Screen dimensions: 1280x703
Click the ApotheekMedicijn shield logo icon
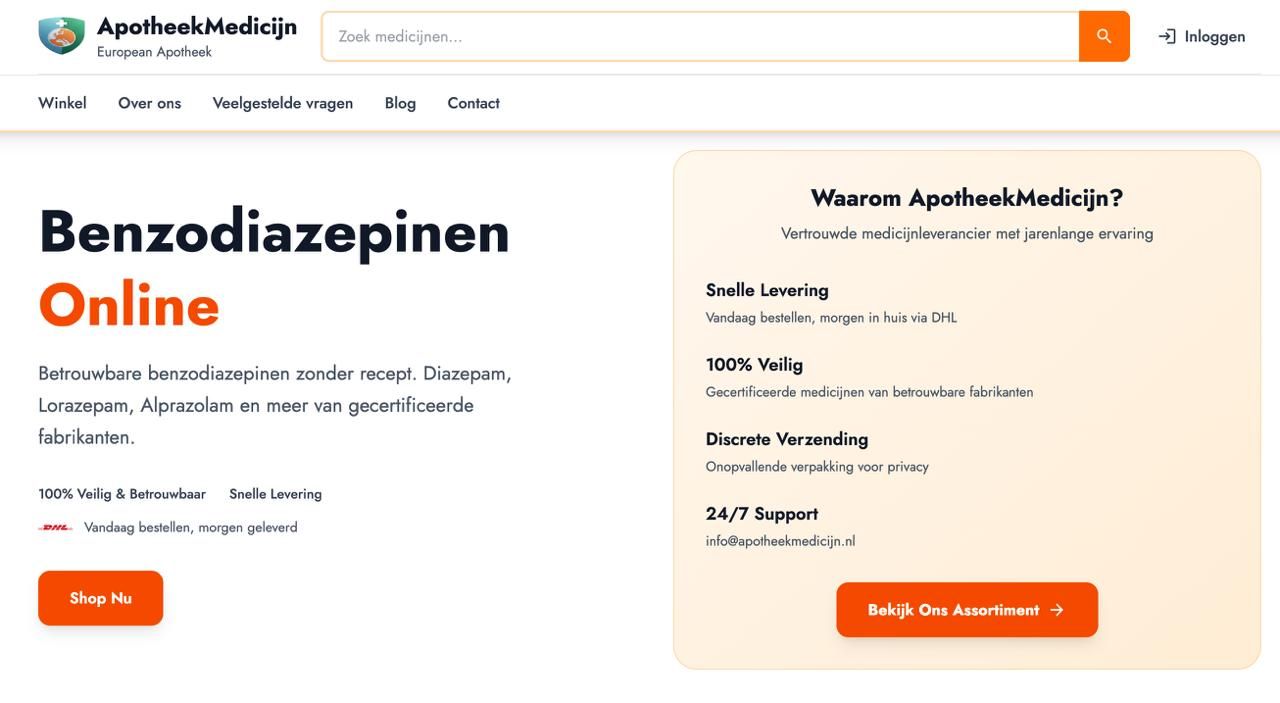[61, 36]
